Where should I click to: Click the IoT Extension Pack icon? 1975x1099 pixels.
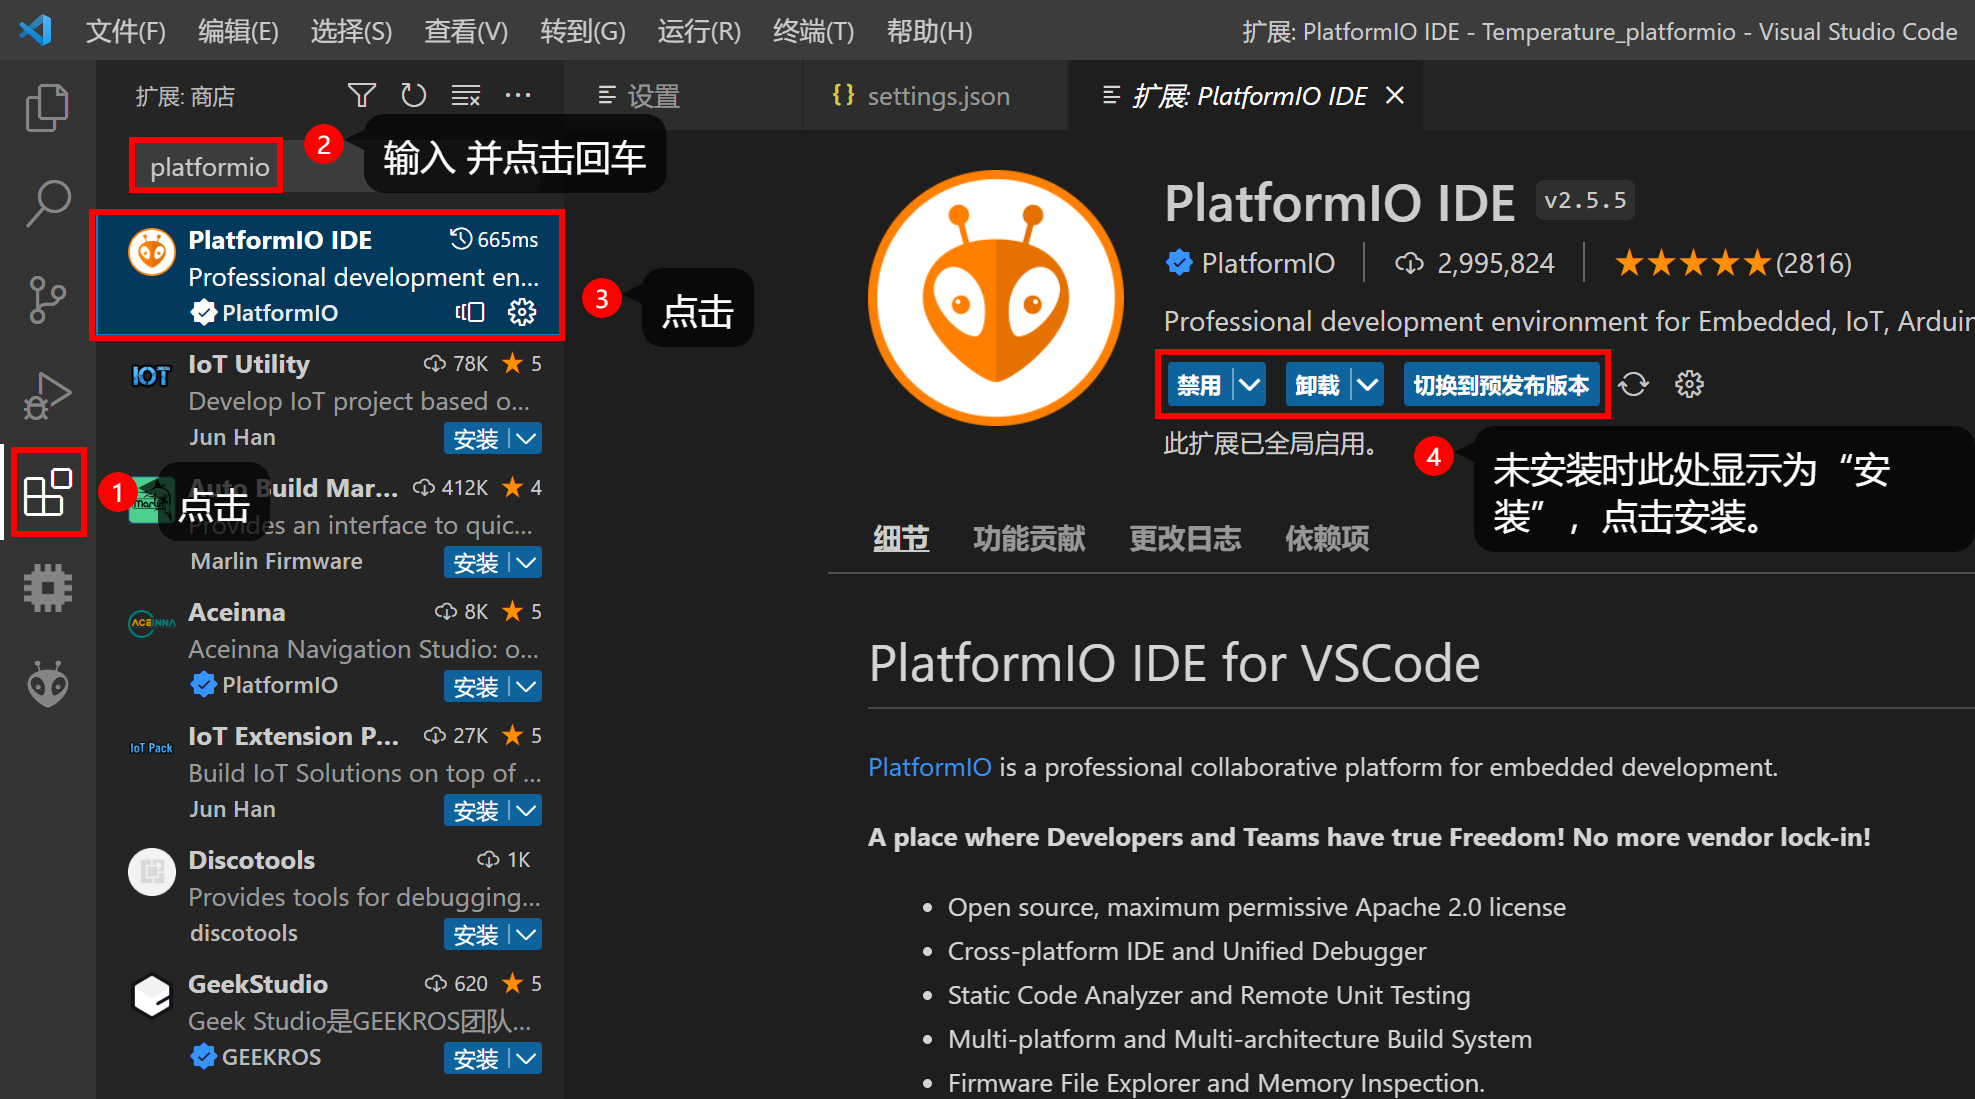click(152, 748)
